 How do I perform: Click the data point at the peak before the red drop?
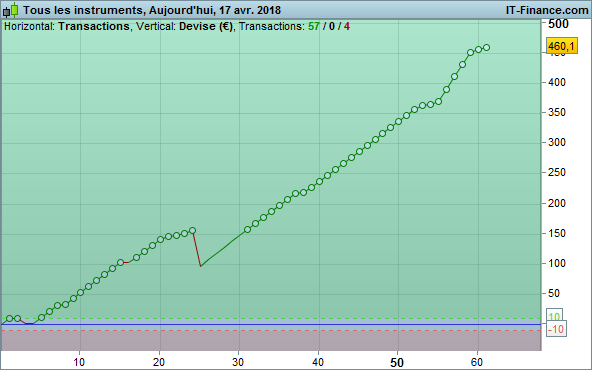point(193,230)
